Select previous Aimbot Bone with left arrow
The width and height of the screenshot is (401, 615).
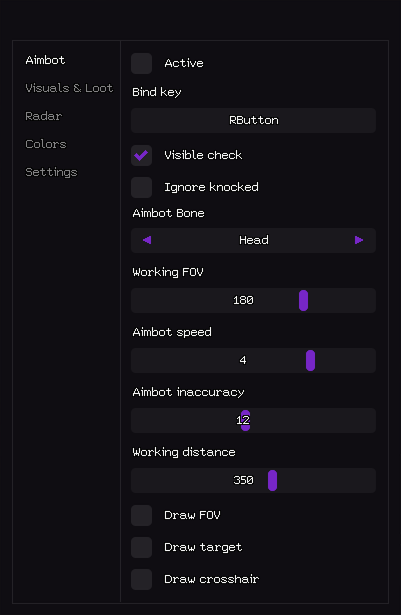click(x=147, y=240)
